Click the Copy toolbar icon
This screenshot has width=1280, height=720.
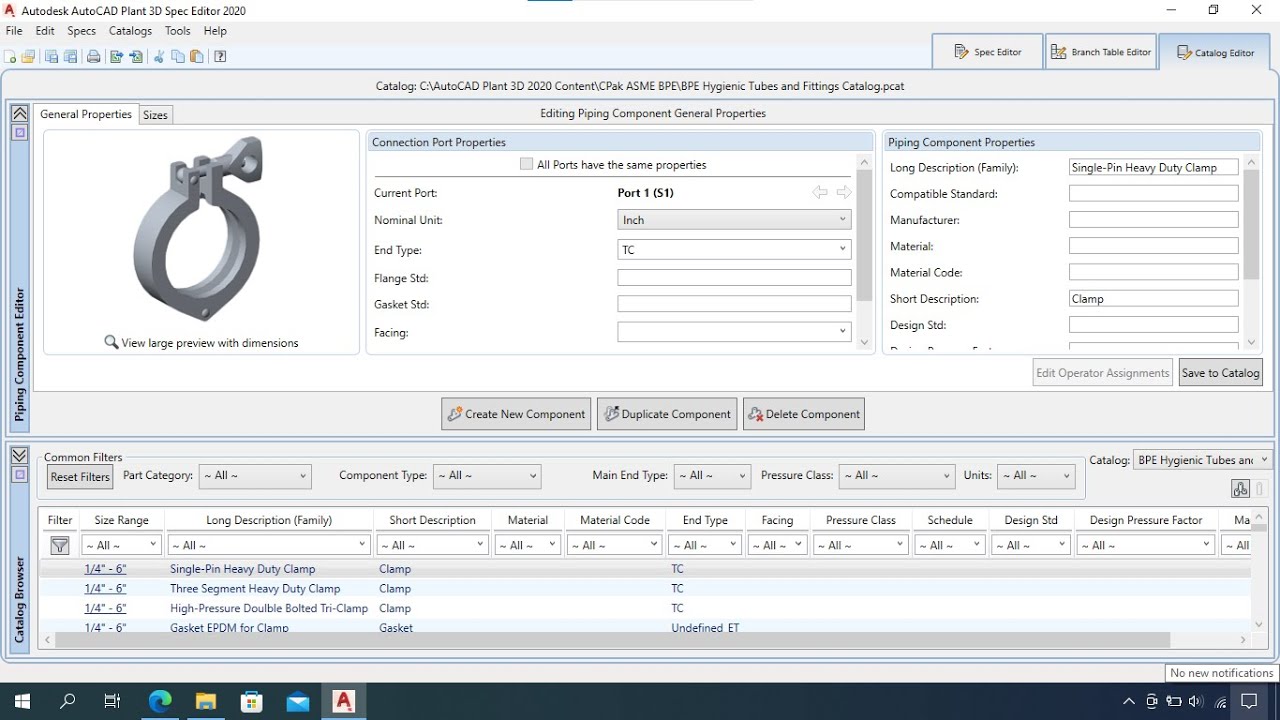(x=178, y=57)
